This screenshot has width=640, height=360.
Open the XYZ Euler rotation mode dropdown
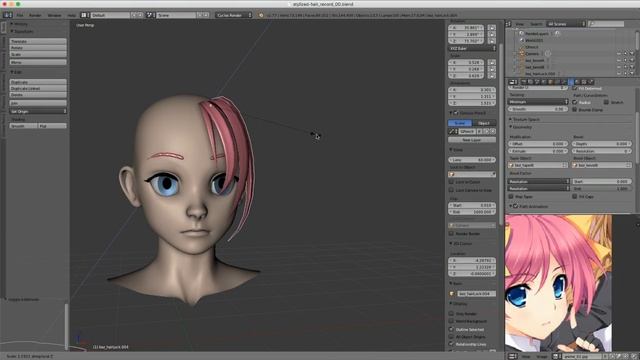point(472,48)
